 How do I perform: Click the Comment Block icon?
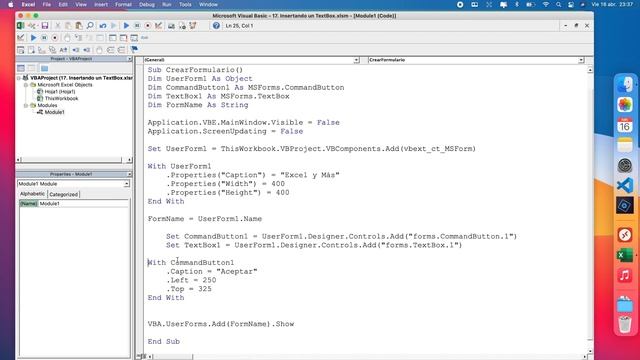[110, 50]
